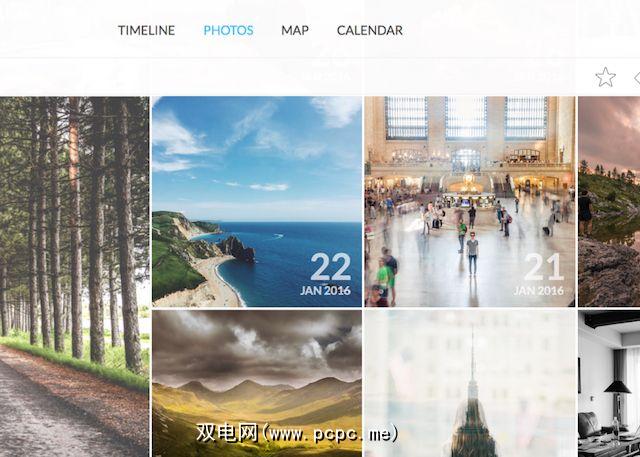Switch to the Timeline tab
Screen dimensions: 640x457
147,31
